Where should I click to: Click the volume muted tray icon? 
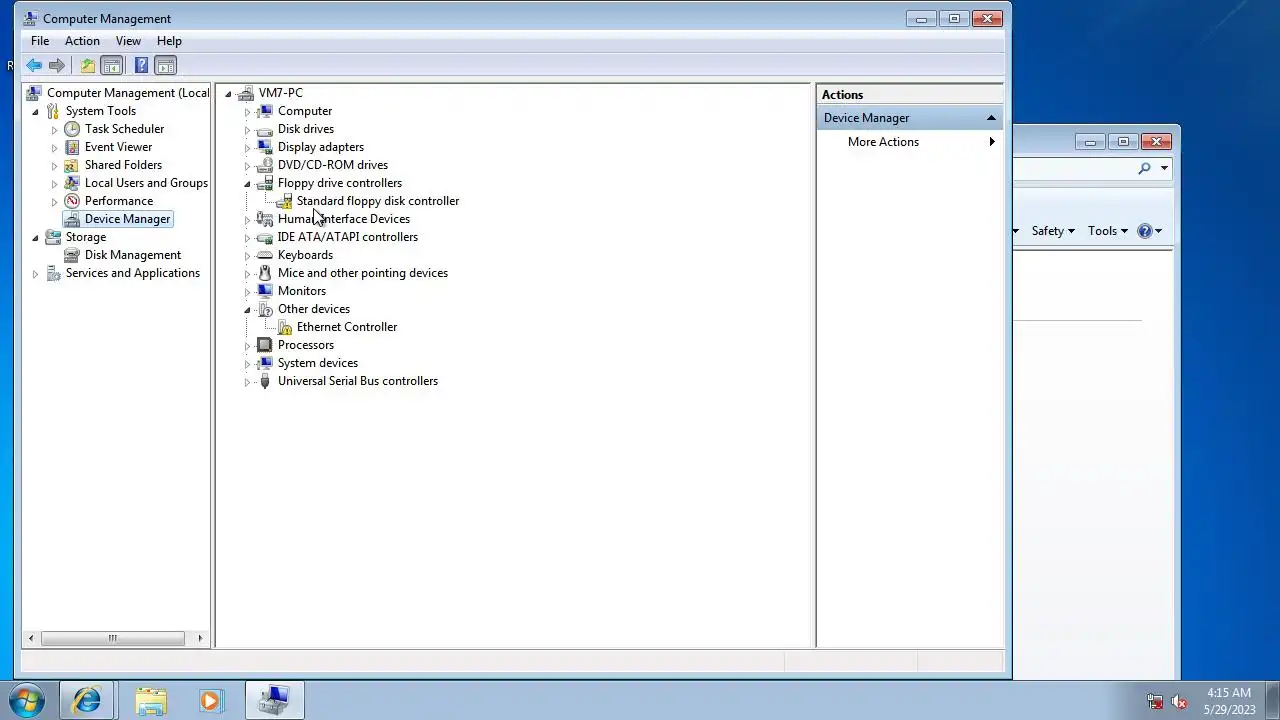pos(1179,702)
